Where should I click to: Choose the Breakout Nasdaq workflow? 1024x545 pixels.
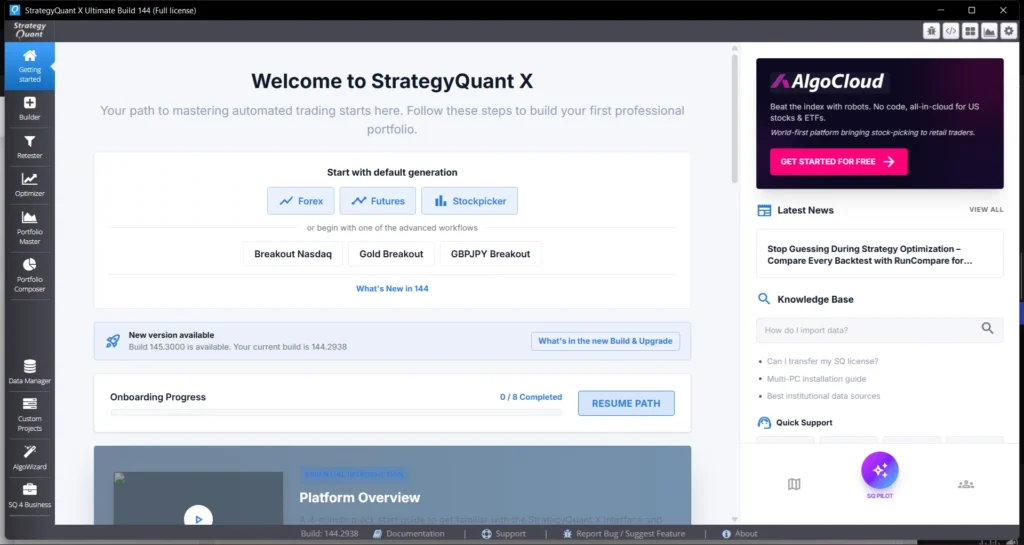pos(293,254)
